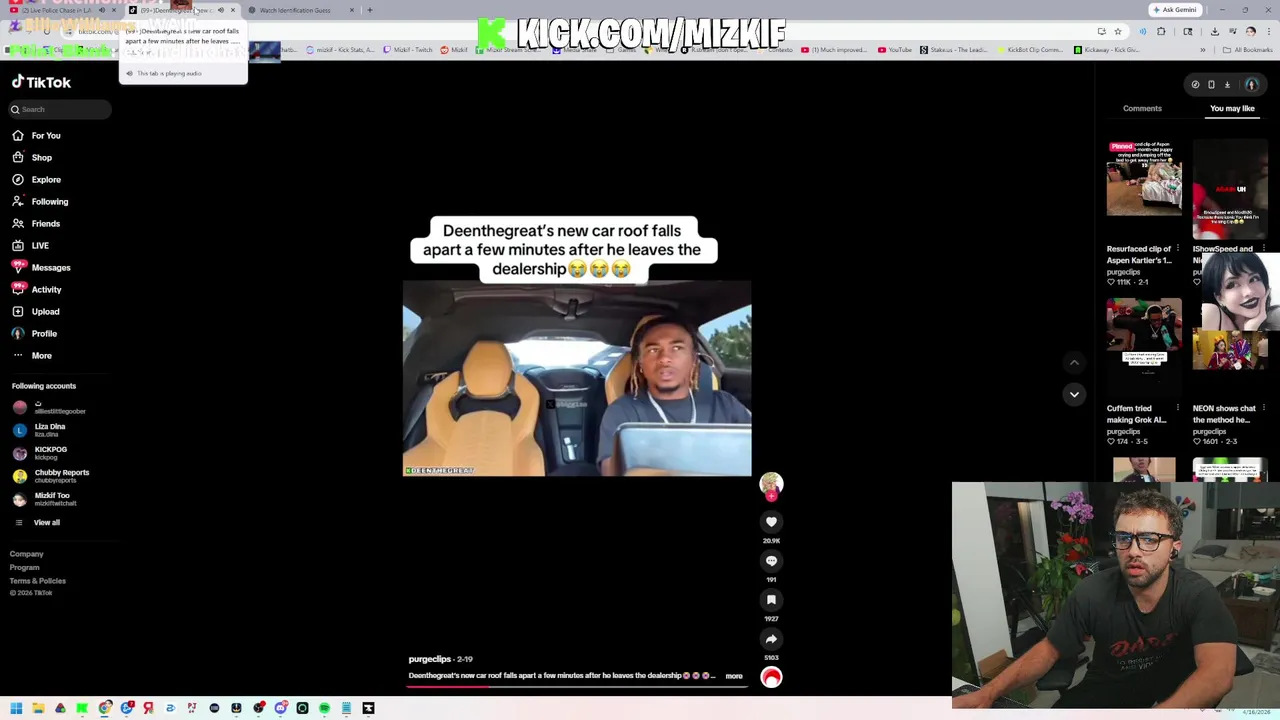This screenshot has width=1280, height=720.
Task: Switch to the You may like tab
Action: click(1232, 108)
